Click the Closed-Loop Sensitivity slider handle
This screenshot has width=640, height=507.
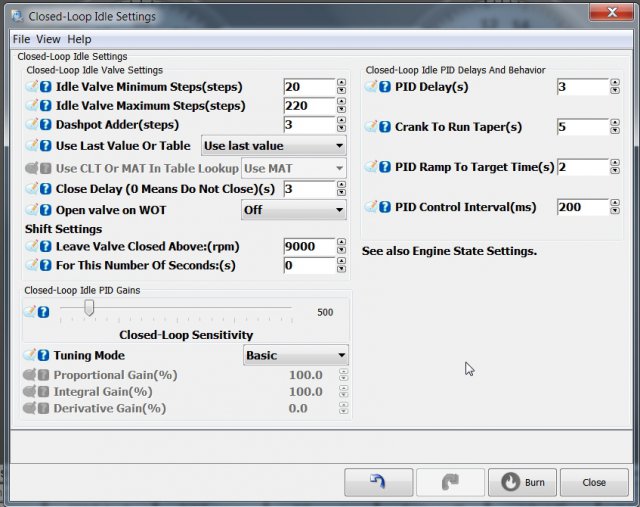[89, 309]
